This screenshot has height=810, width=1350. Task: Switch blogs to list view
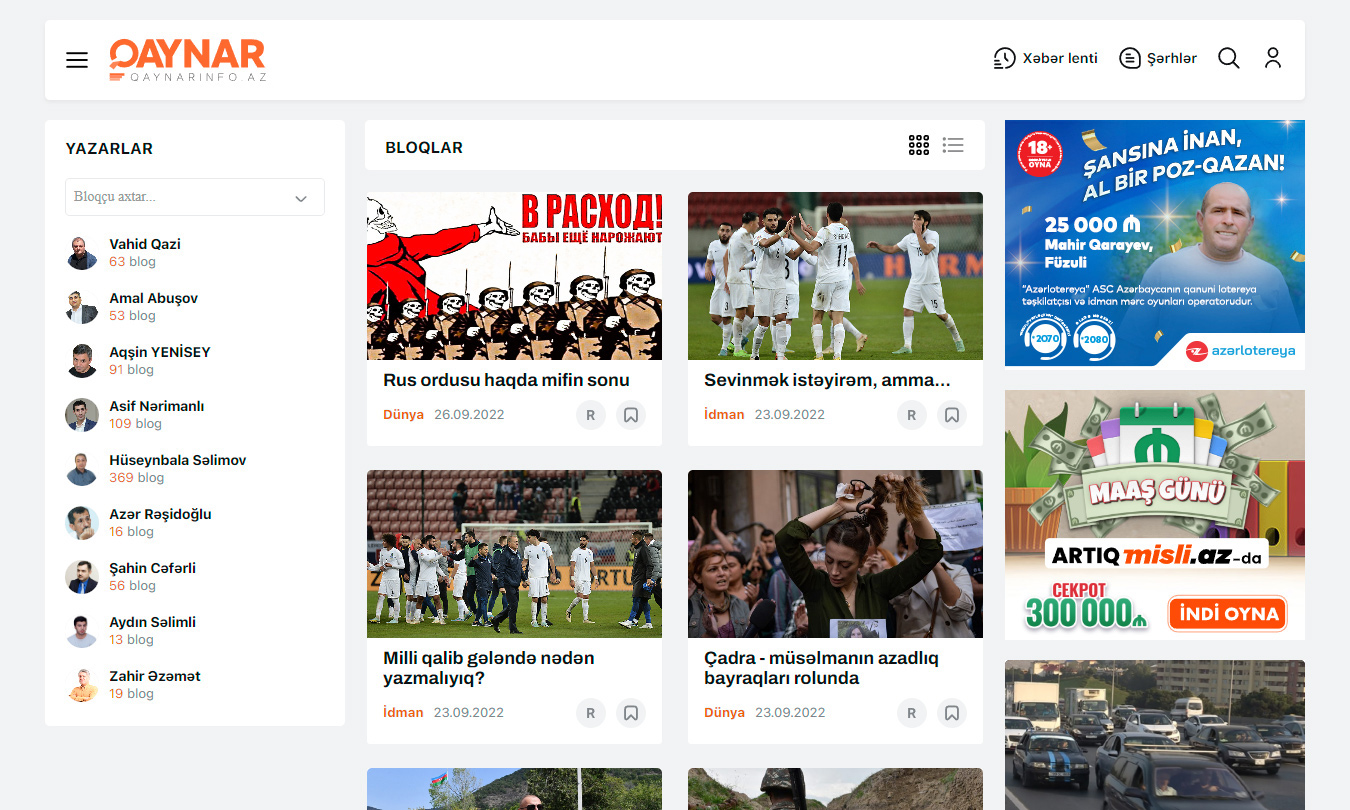(x=953, y=146)
